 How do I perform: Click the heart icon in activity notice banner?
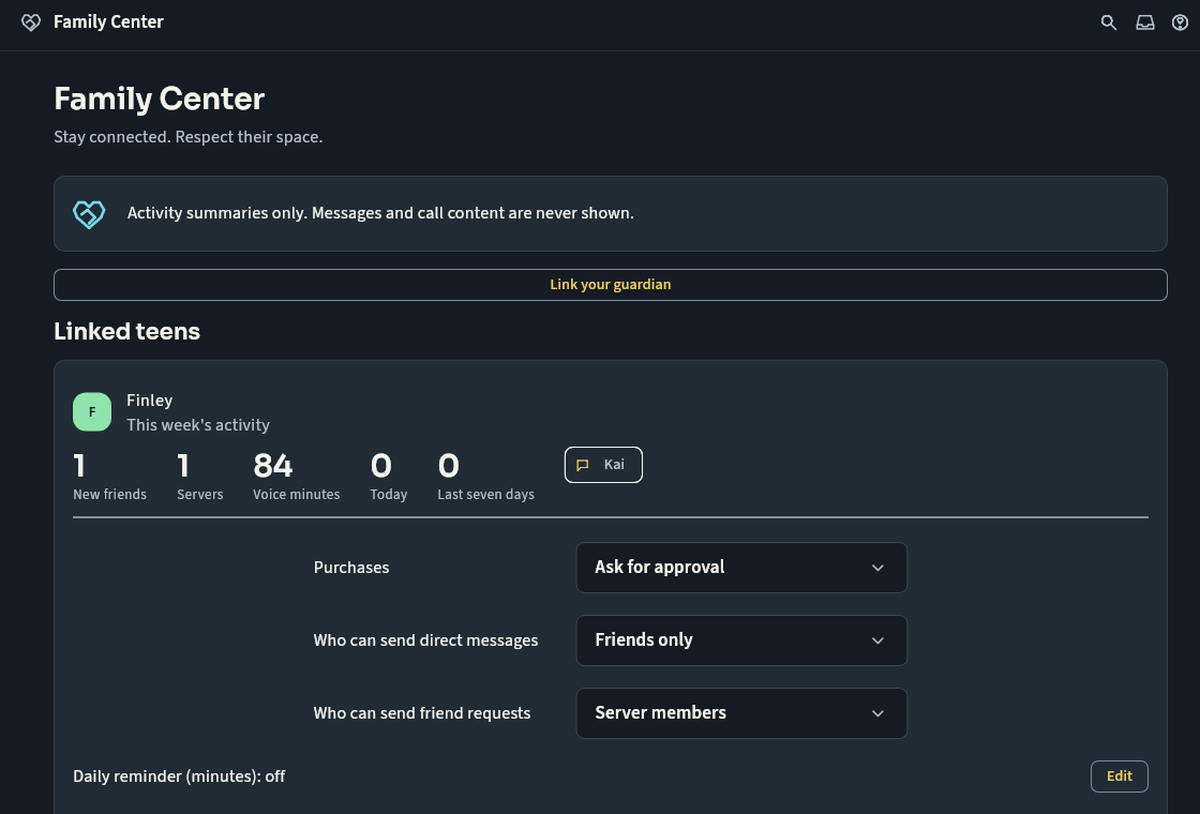point(89,213)
